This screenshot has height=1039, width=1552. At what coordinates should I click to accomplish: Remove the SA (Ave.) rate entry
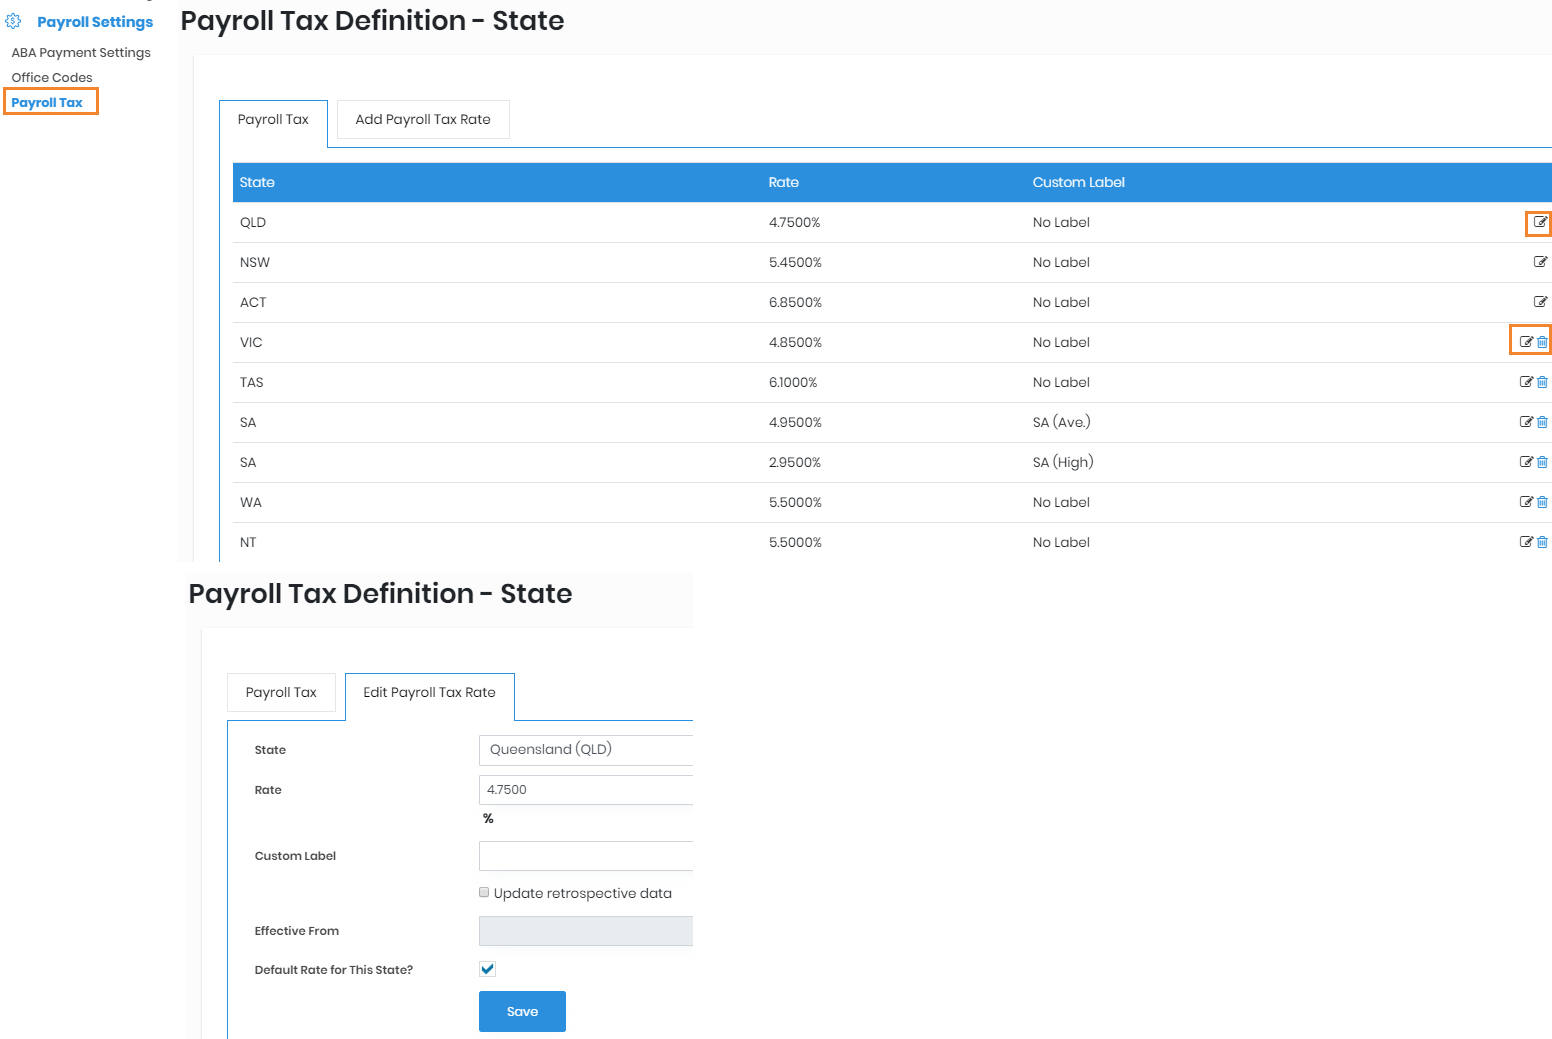click(1542, 422)
